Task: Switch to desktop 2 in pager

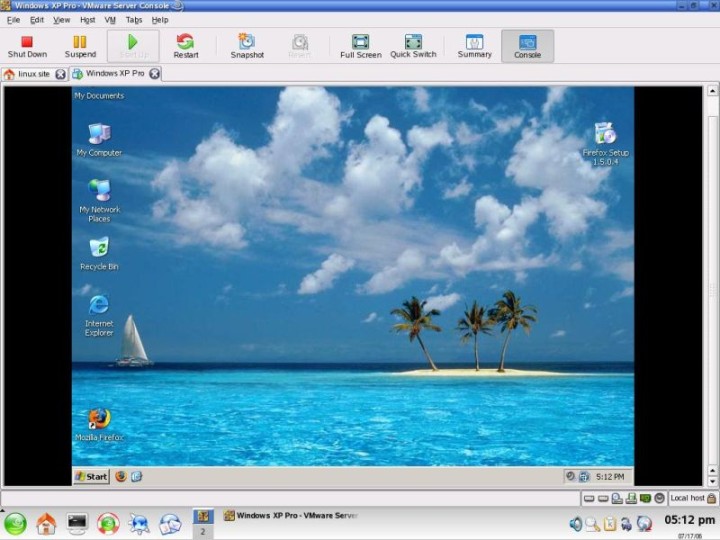Action: click(203, 532)
